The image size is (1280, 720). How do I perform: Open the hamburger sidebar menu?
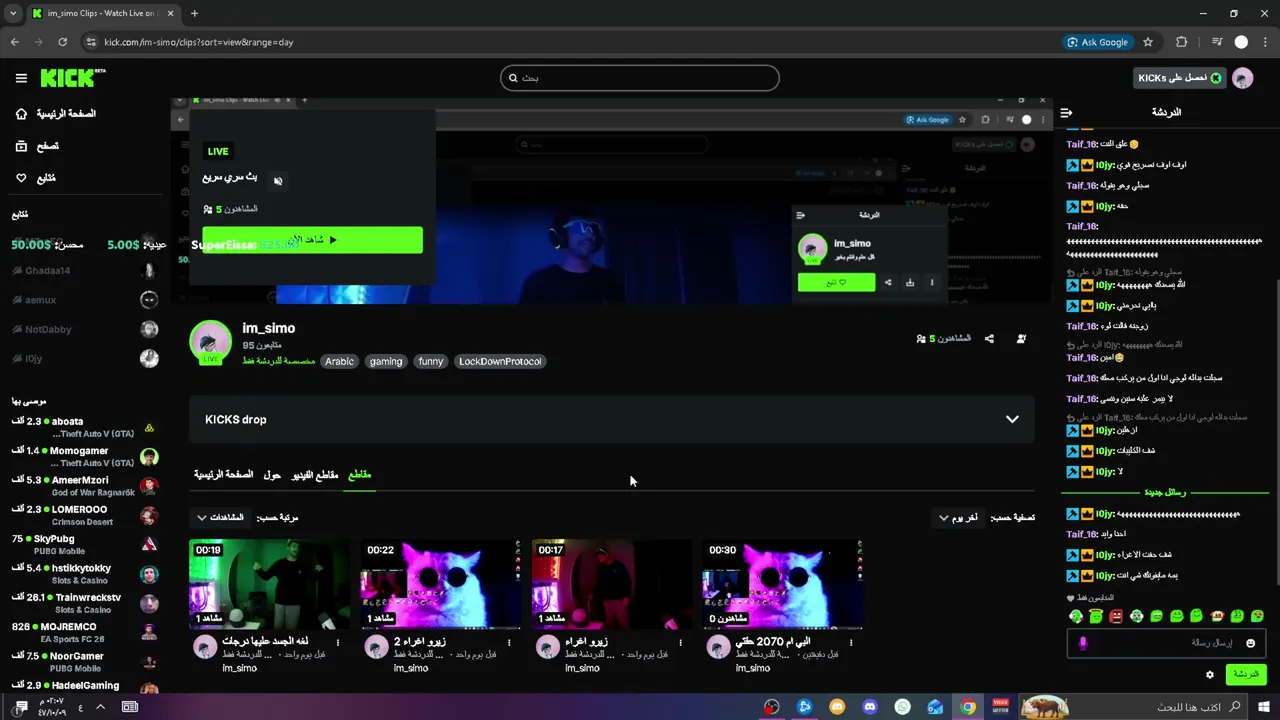point(21,78)
